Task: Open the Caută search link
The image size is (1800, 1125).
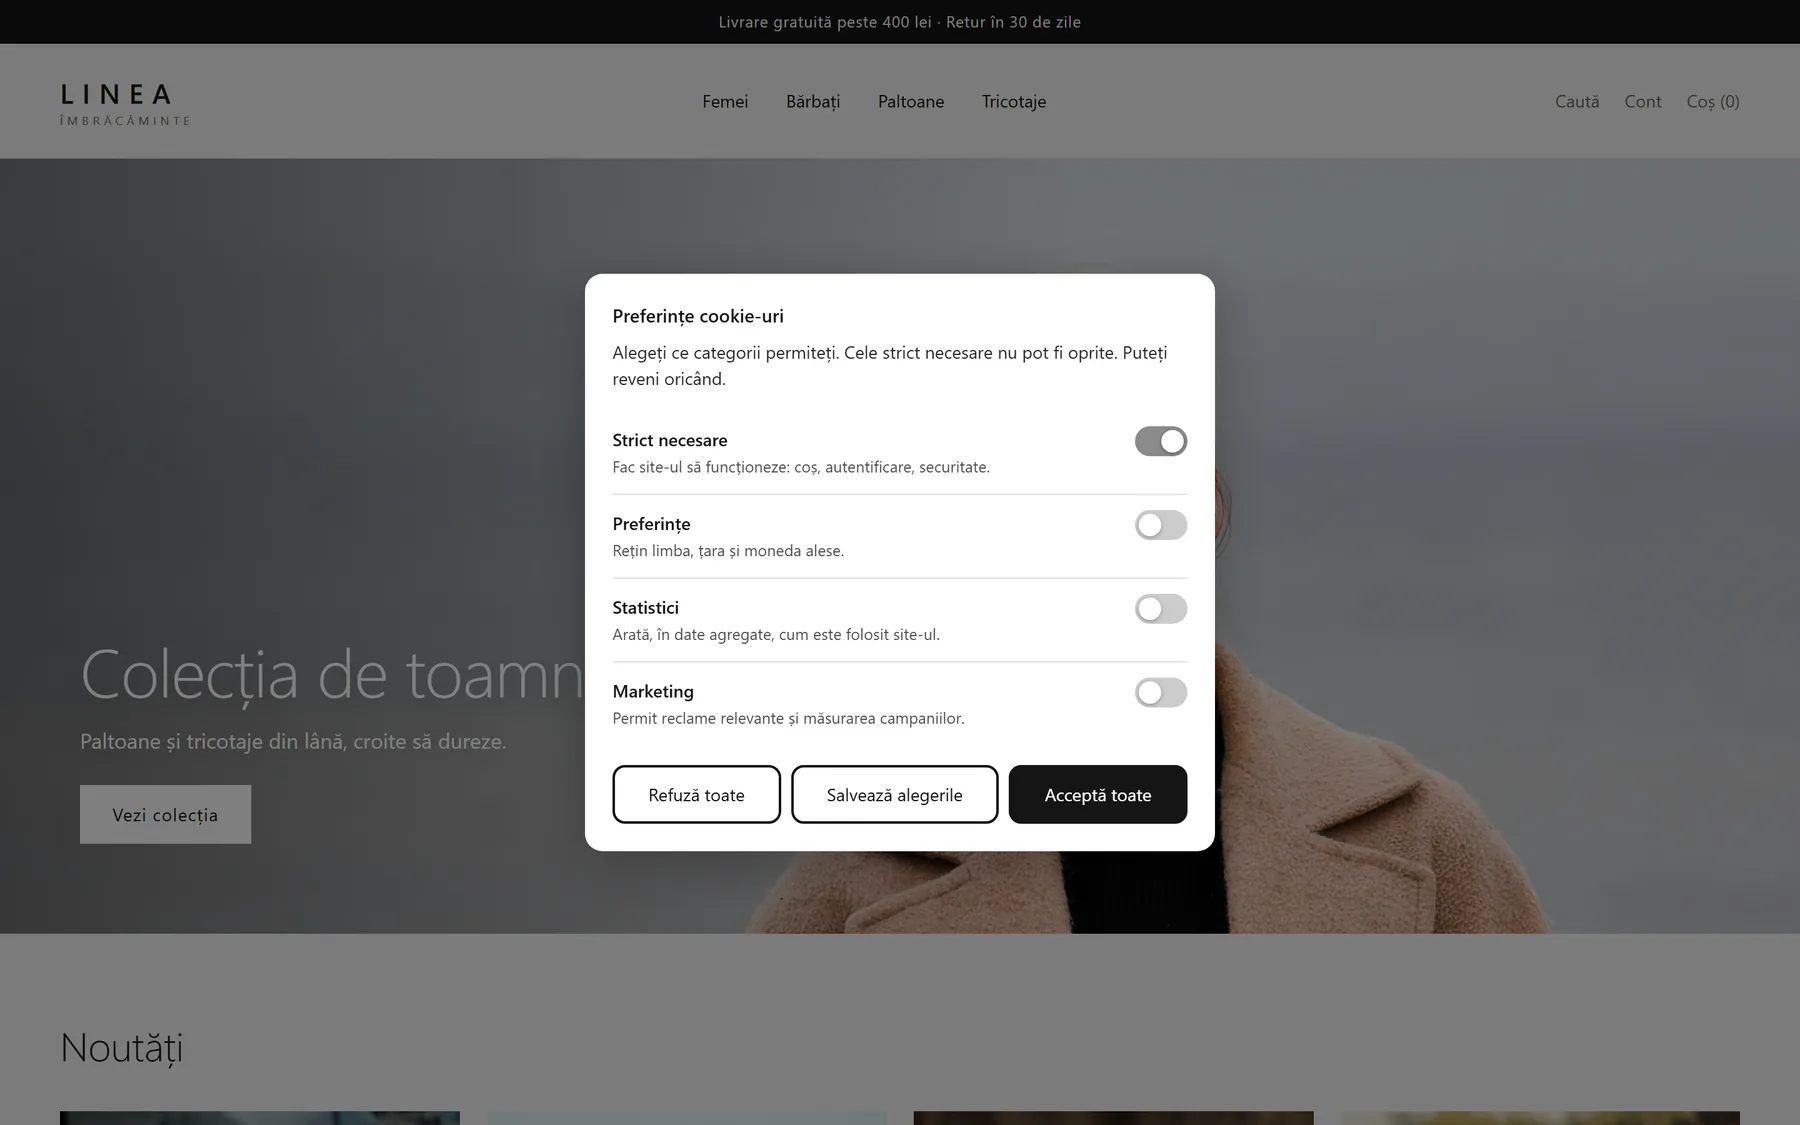Action: (x=1577, y=101)
